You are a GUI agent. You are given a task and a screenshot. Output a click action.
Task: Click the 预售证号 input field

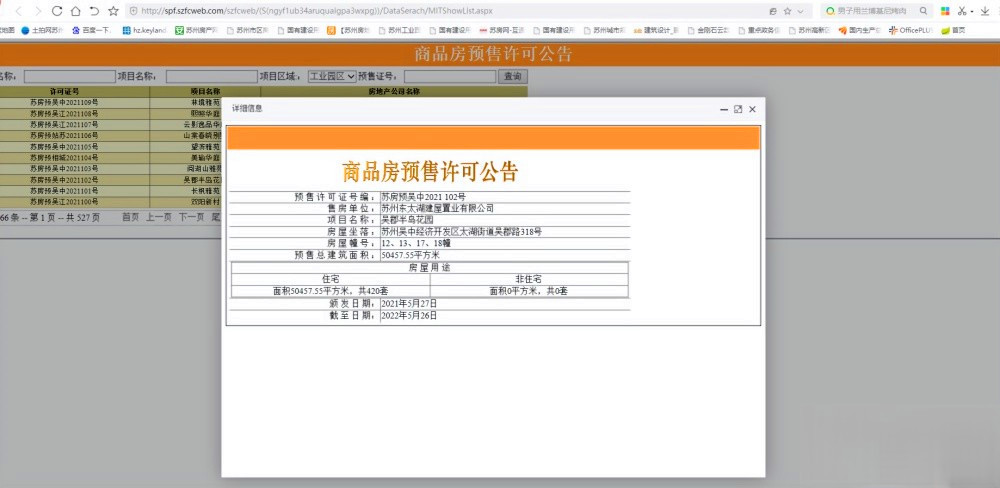point(449,76)
